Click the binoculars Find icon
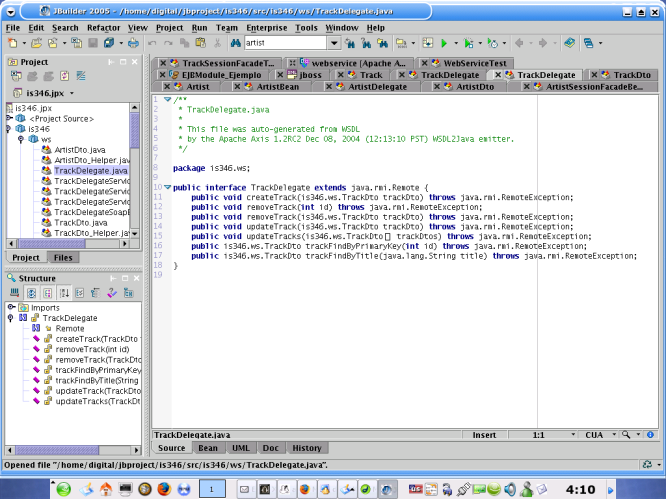 pos(235,43)
